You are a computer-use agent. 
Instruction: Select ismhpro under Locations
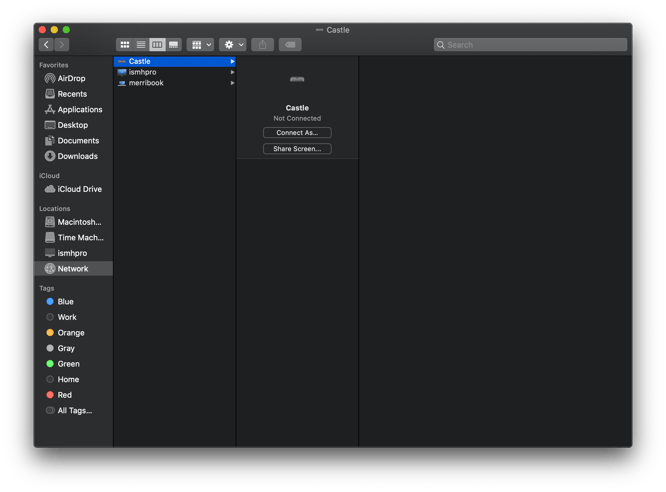click(73, 253)
